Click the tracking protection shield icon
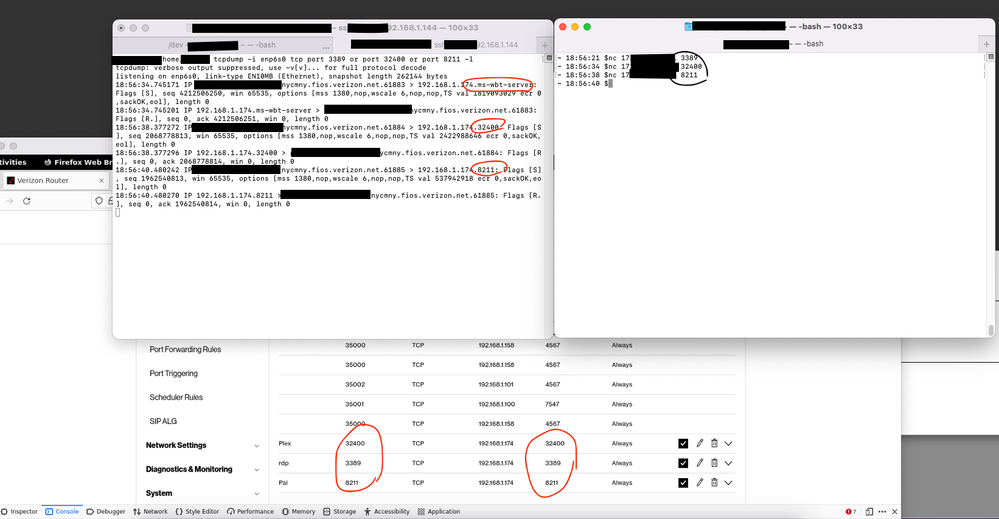The width and height of the screenshot is (999, 519). tap(99, 201)
